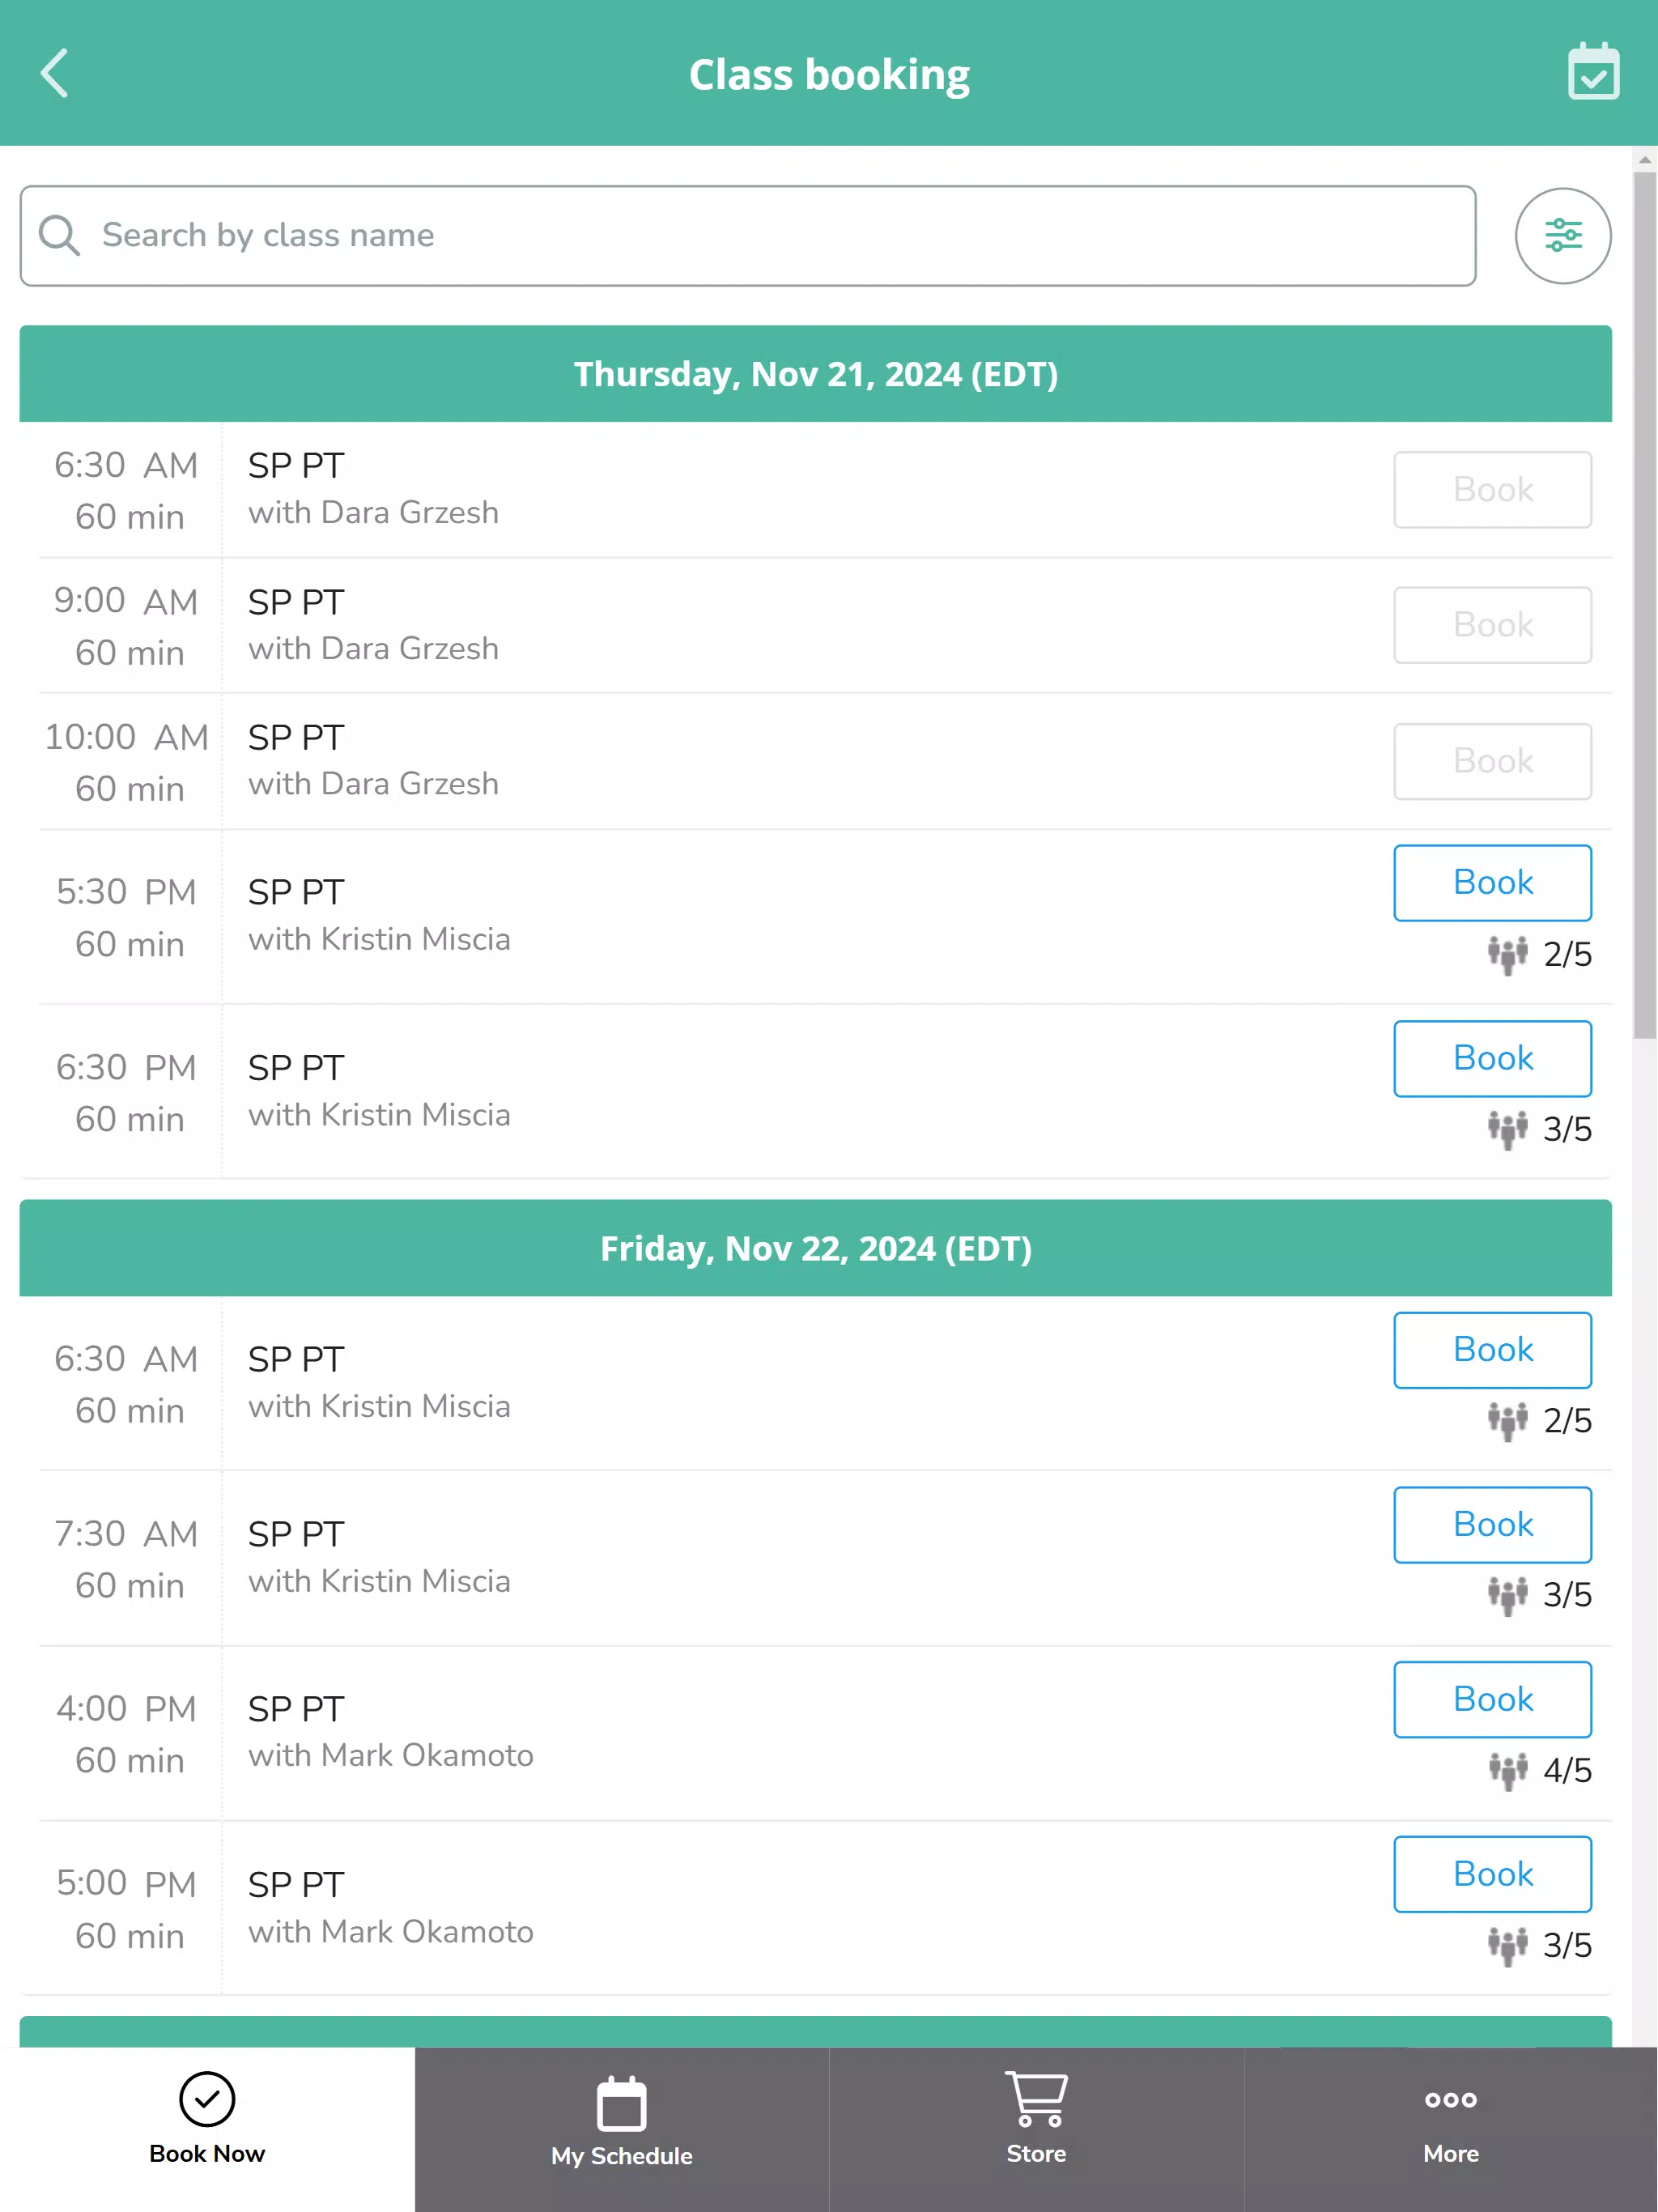The image size is (1658, 2212).
Task: Click the search magnifier icon
Action: [x=59, y=236]
